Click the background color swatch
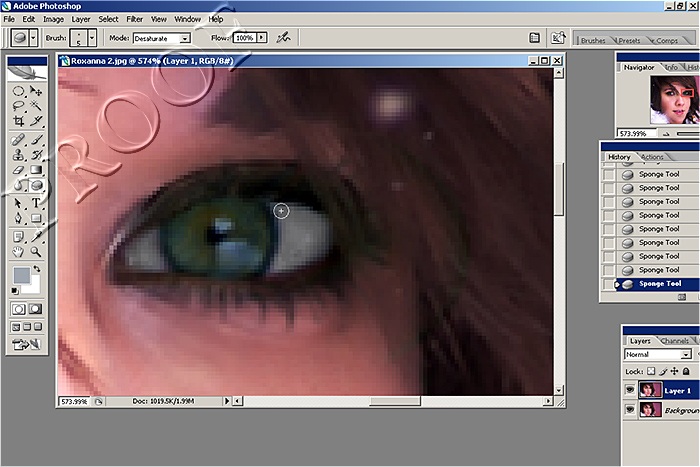The image size is (700, 467). coord(34,287)
